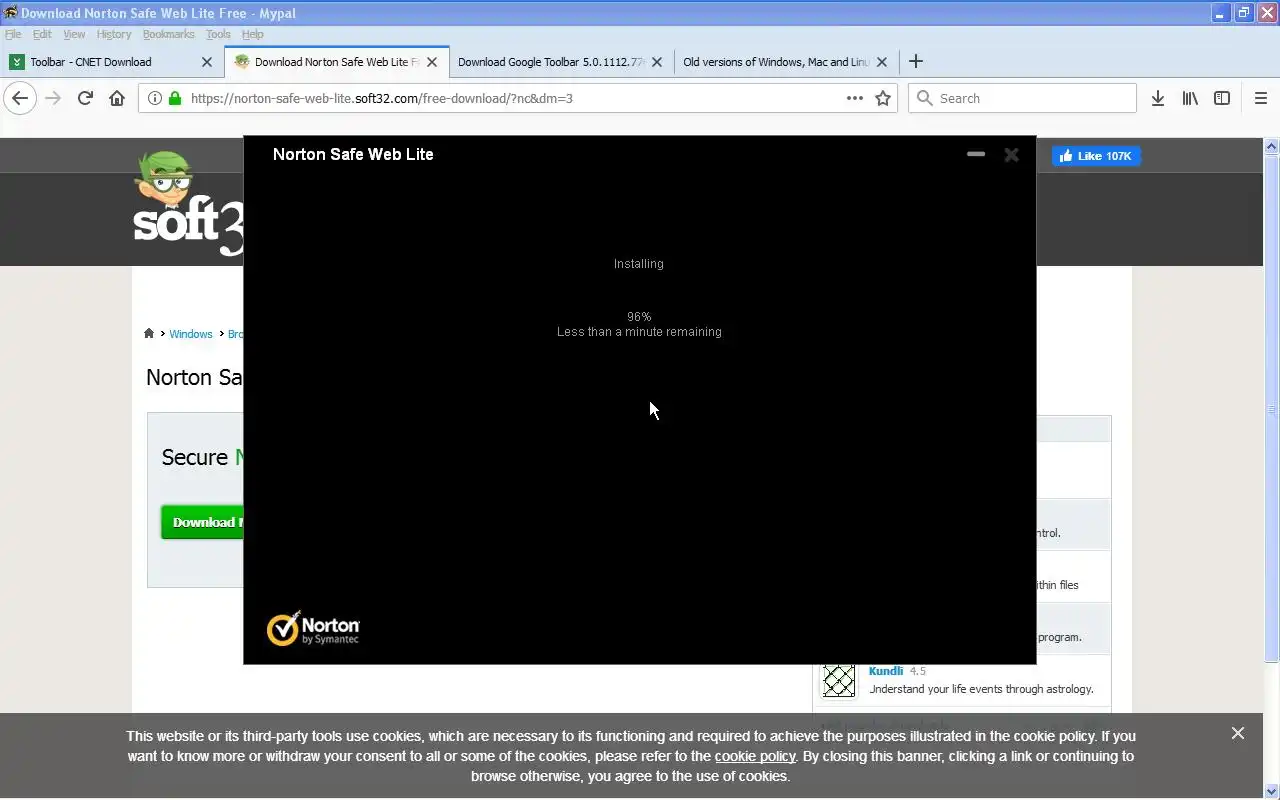1280x800 pixels.
Task: Click the scrollbar up arrow
Action: [x=1272, y=147]
